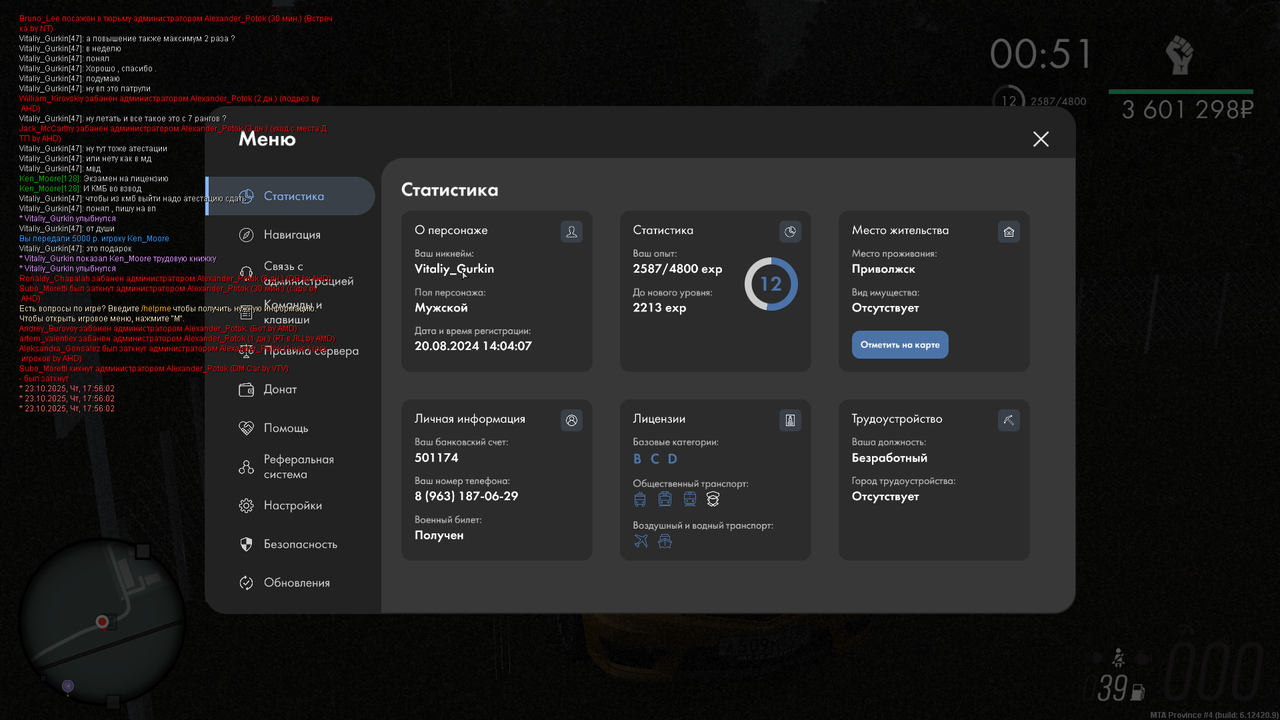Image resolution: width=1280 pixels, height=720 pixels.
Task: Click the level 12 progress ring
Action: pos(770,284)
